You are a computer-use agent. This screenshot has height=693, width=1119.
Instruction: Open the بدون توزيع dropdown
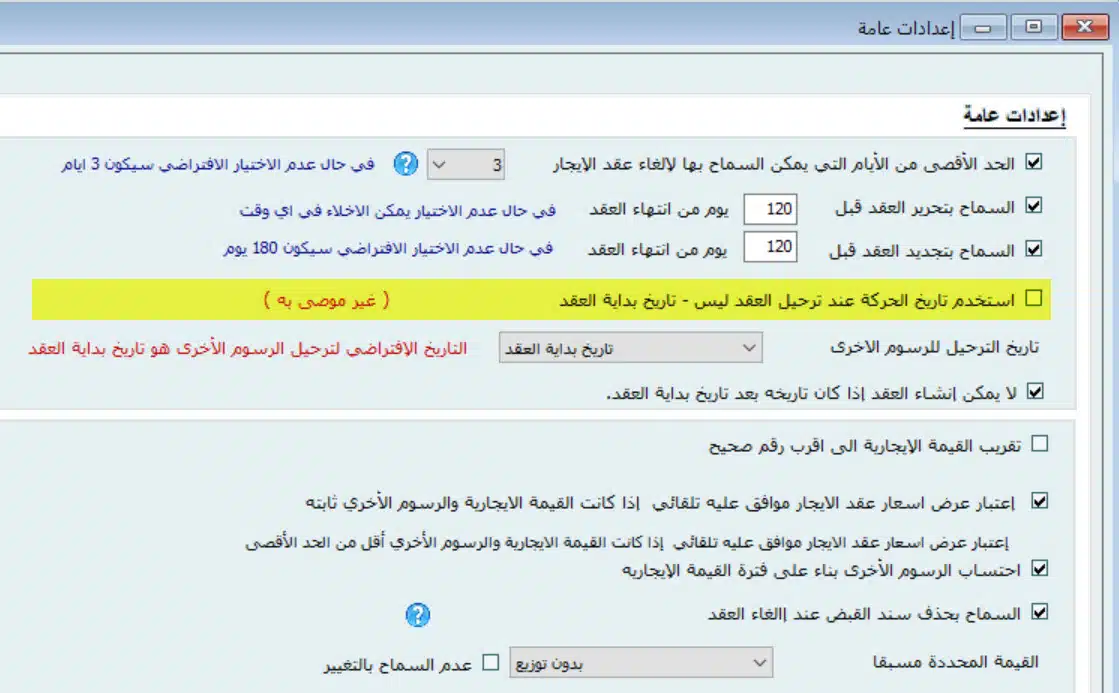[640, 663]
